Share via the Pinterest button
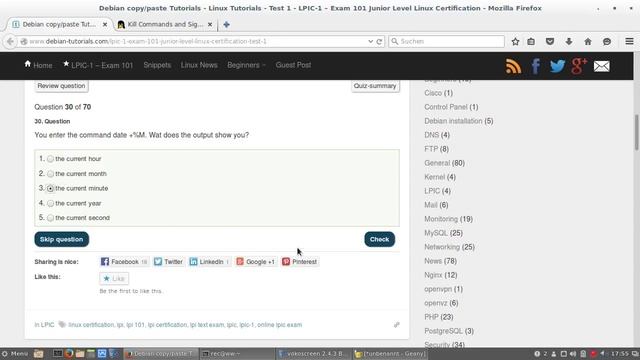 (300, 262)
